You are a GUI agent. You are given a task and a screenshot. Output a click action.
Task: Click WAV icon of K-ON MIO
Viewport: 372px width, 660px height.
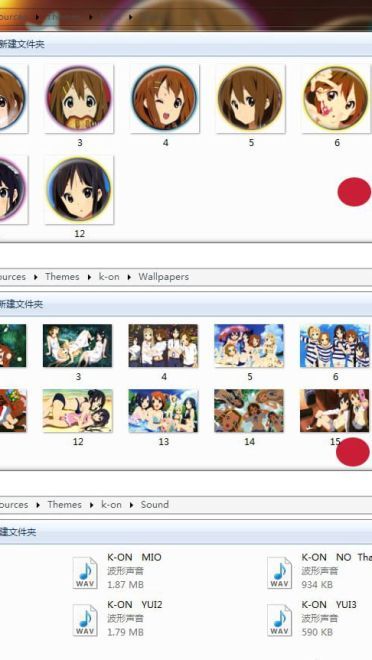point(85,572)
